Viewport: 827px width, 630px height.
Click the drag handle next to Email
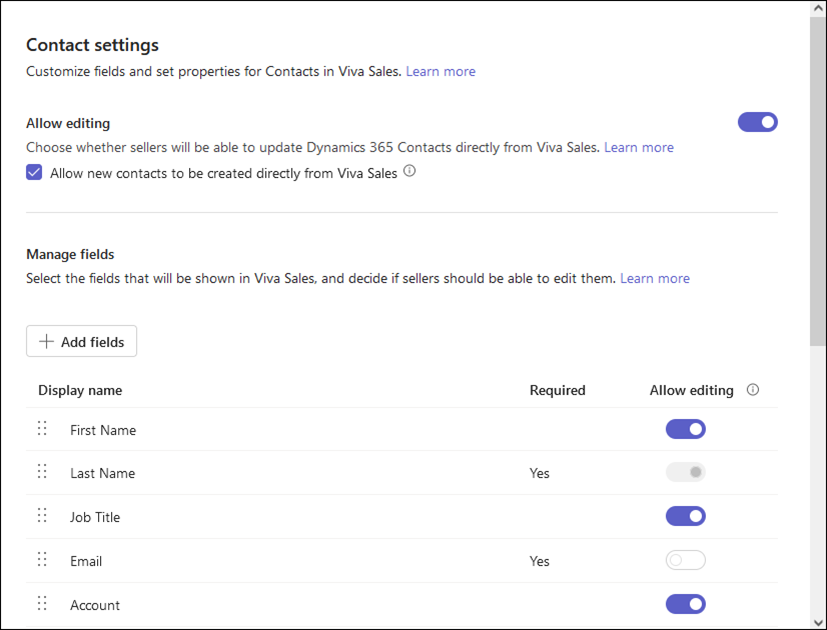point(42,559)
